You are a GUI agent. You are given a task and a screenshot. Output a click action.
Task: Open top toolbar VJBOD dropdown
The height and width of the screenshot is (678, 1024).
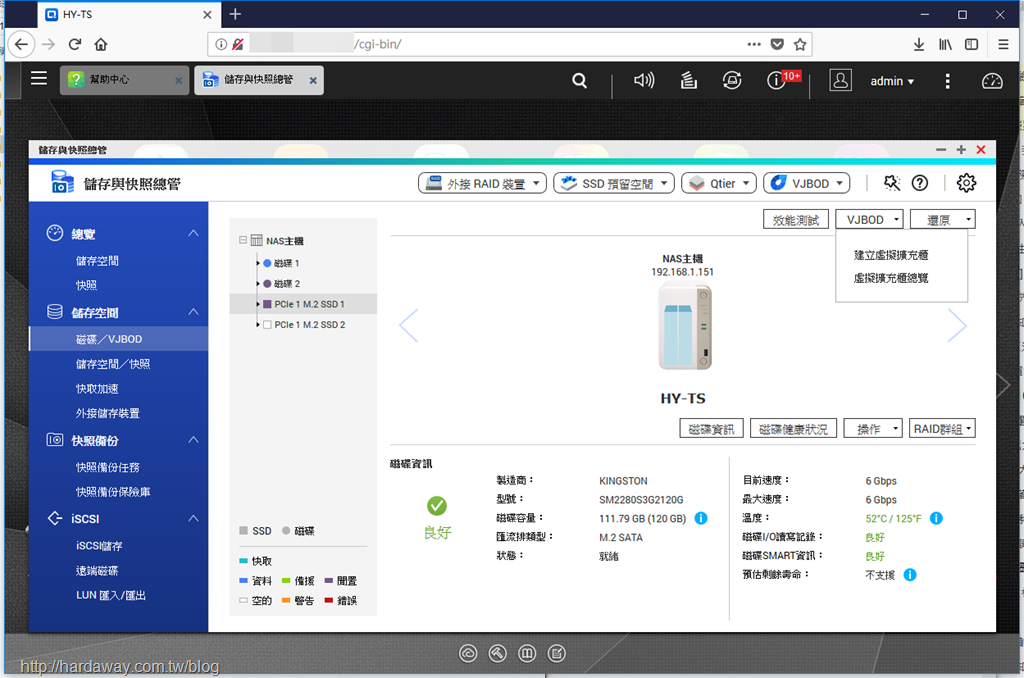[x=807, y=183]
